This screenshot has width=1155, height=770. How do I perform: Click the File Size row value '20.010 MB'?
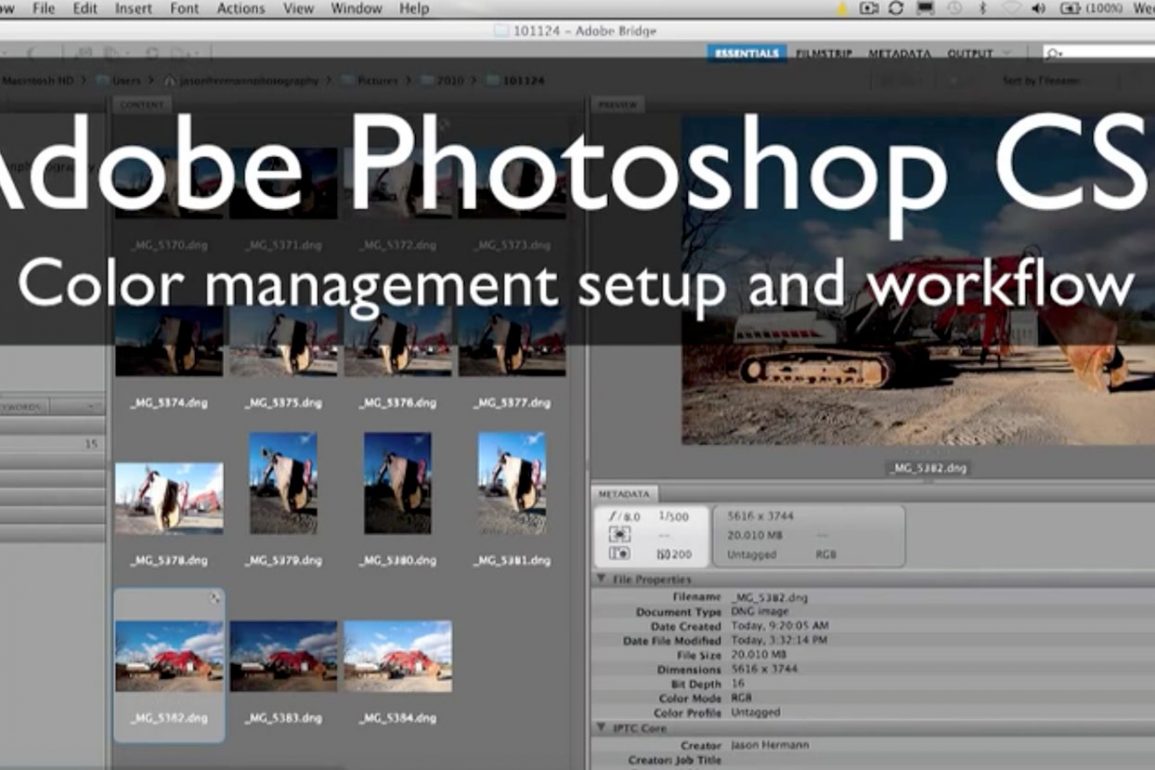click(x=759, y=654)
